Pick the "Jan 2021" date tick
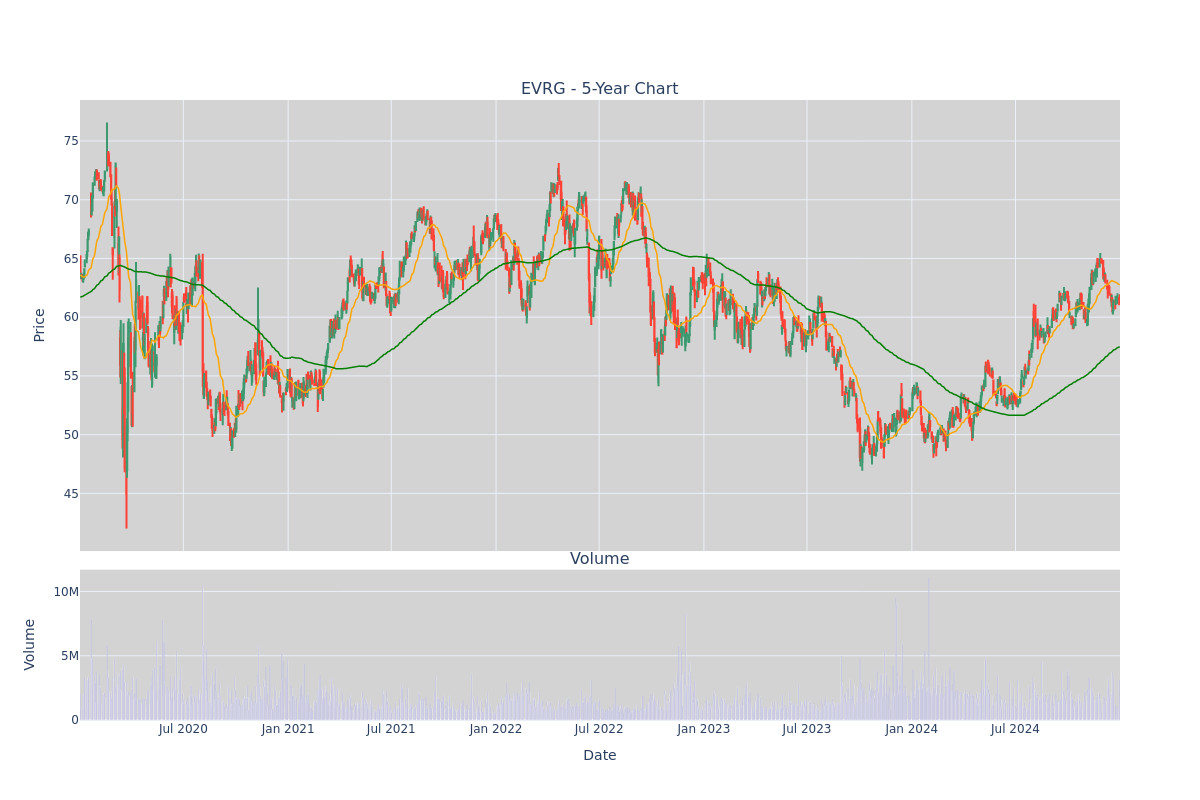This screenshot has width=1200, height=800. pyautogui.click(x=288, y=729)
